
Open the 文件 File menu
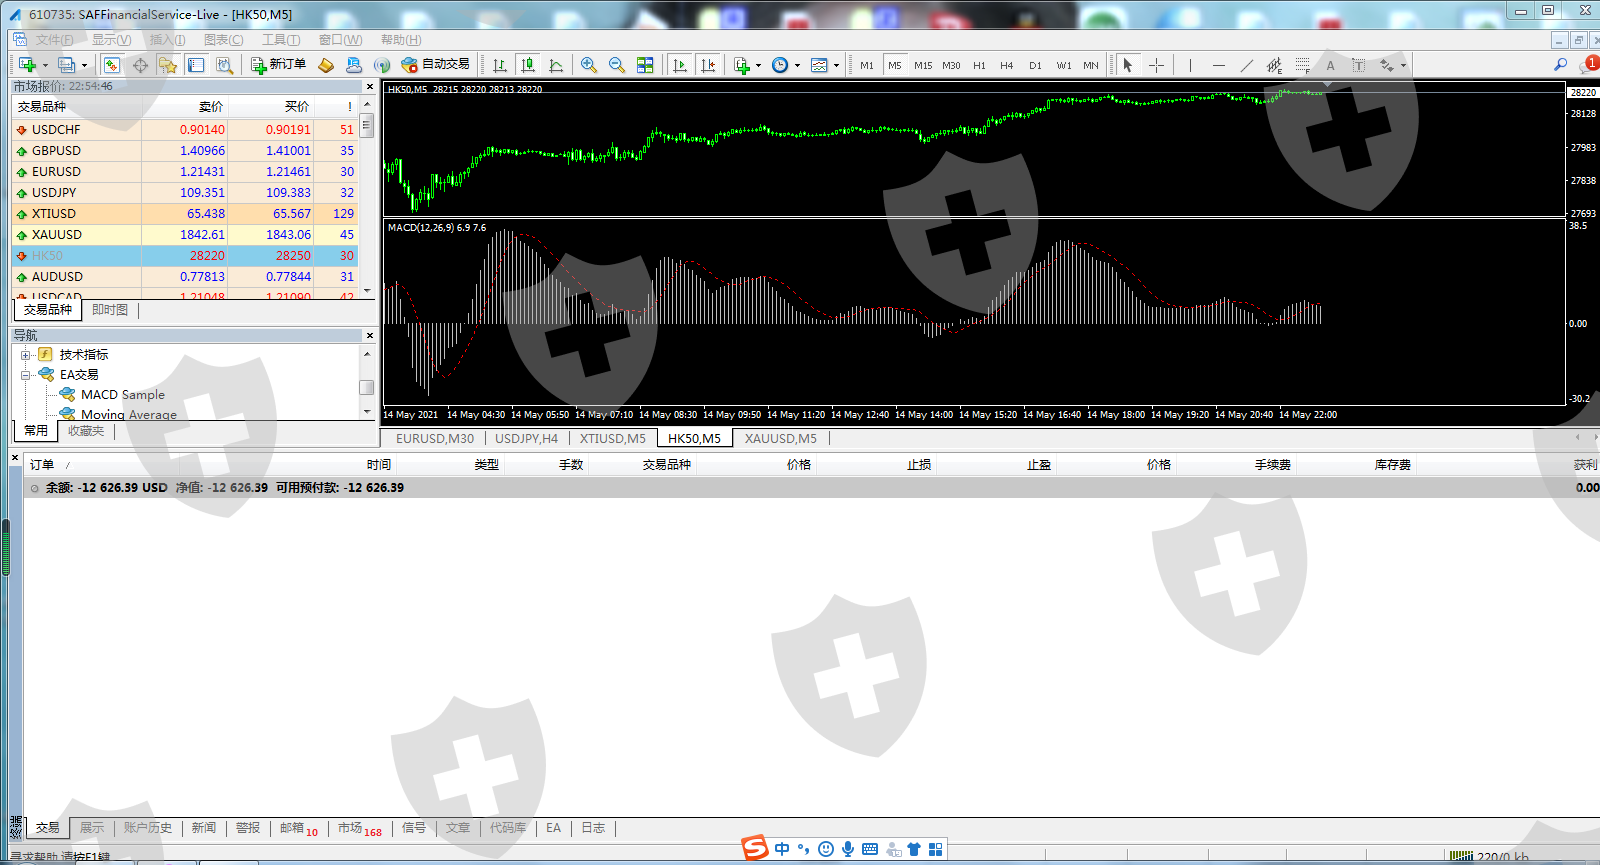[55, 40]
